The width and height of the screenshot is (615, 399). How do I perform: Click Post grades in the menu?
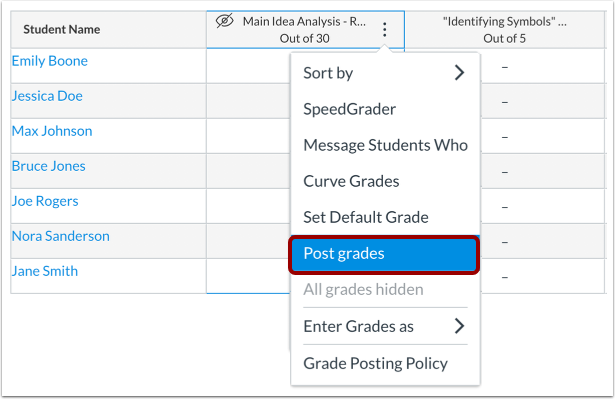pyautogui.click(x=384, y=253)
